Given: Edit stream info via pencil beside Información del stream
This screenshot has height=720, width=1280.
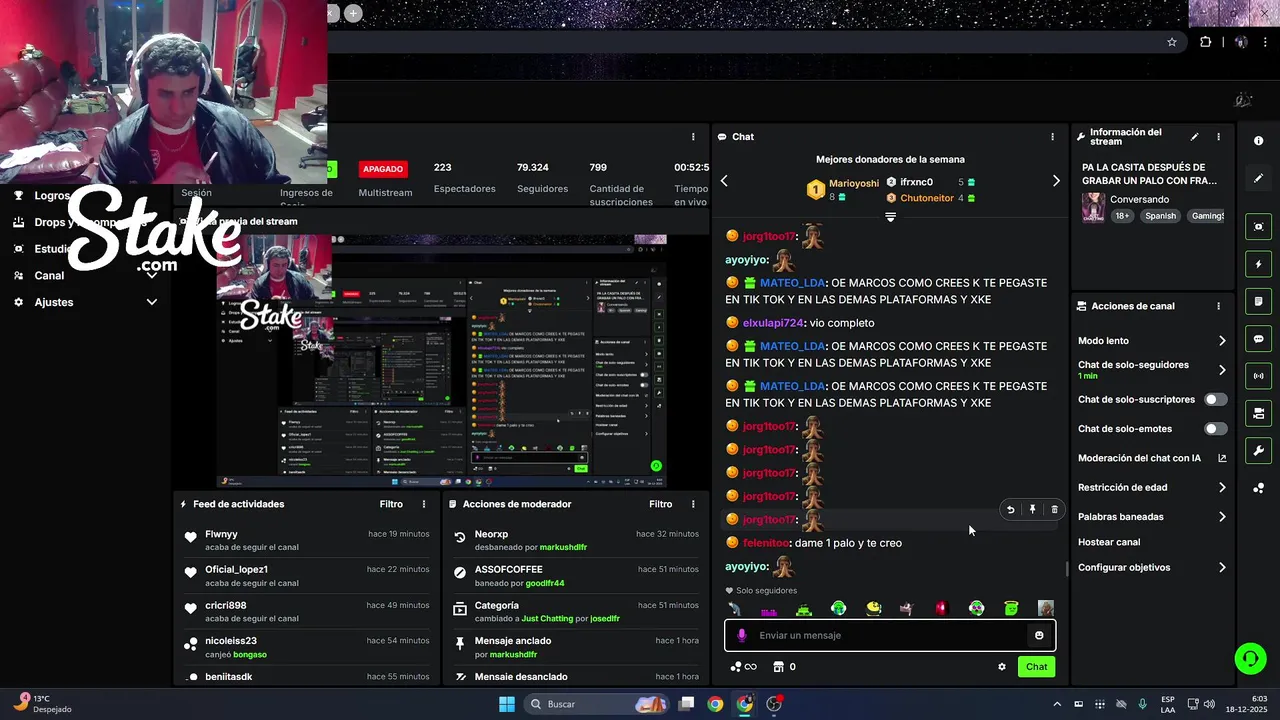Looking at the screenshot, I should pyautogui.click(x=1194, y=137).
